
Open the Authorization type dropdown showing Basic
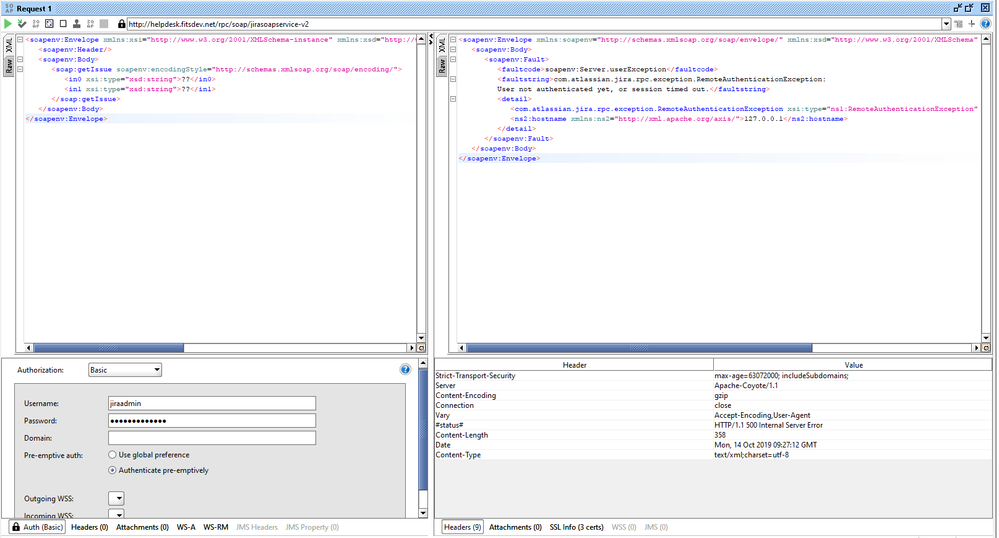click(125, 370)
